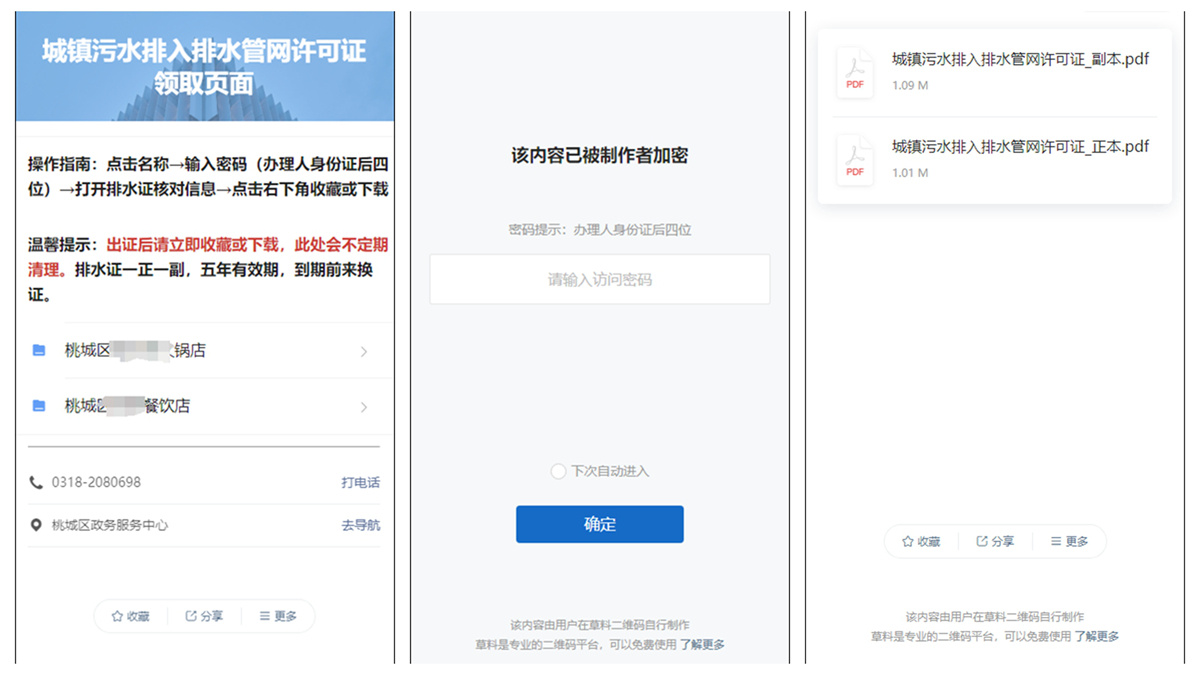Open 城镇污水排入排水管网许可证_副本.pdf file
The height and width of the screenshot is (675, 1200).
point(1020,60)
